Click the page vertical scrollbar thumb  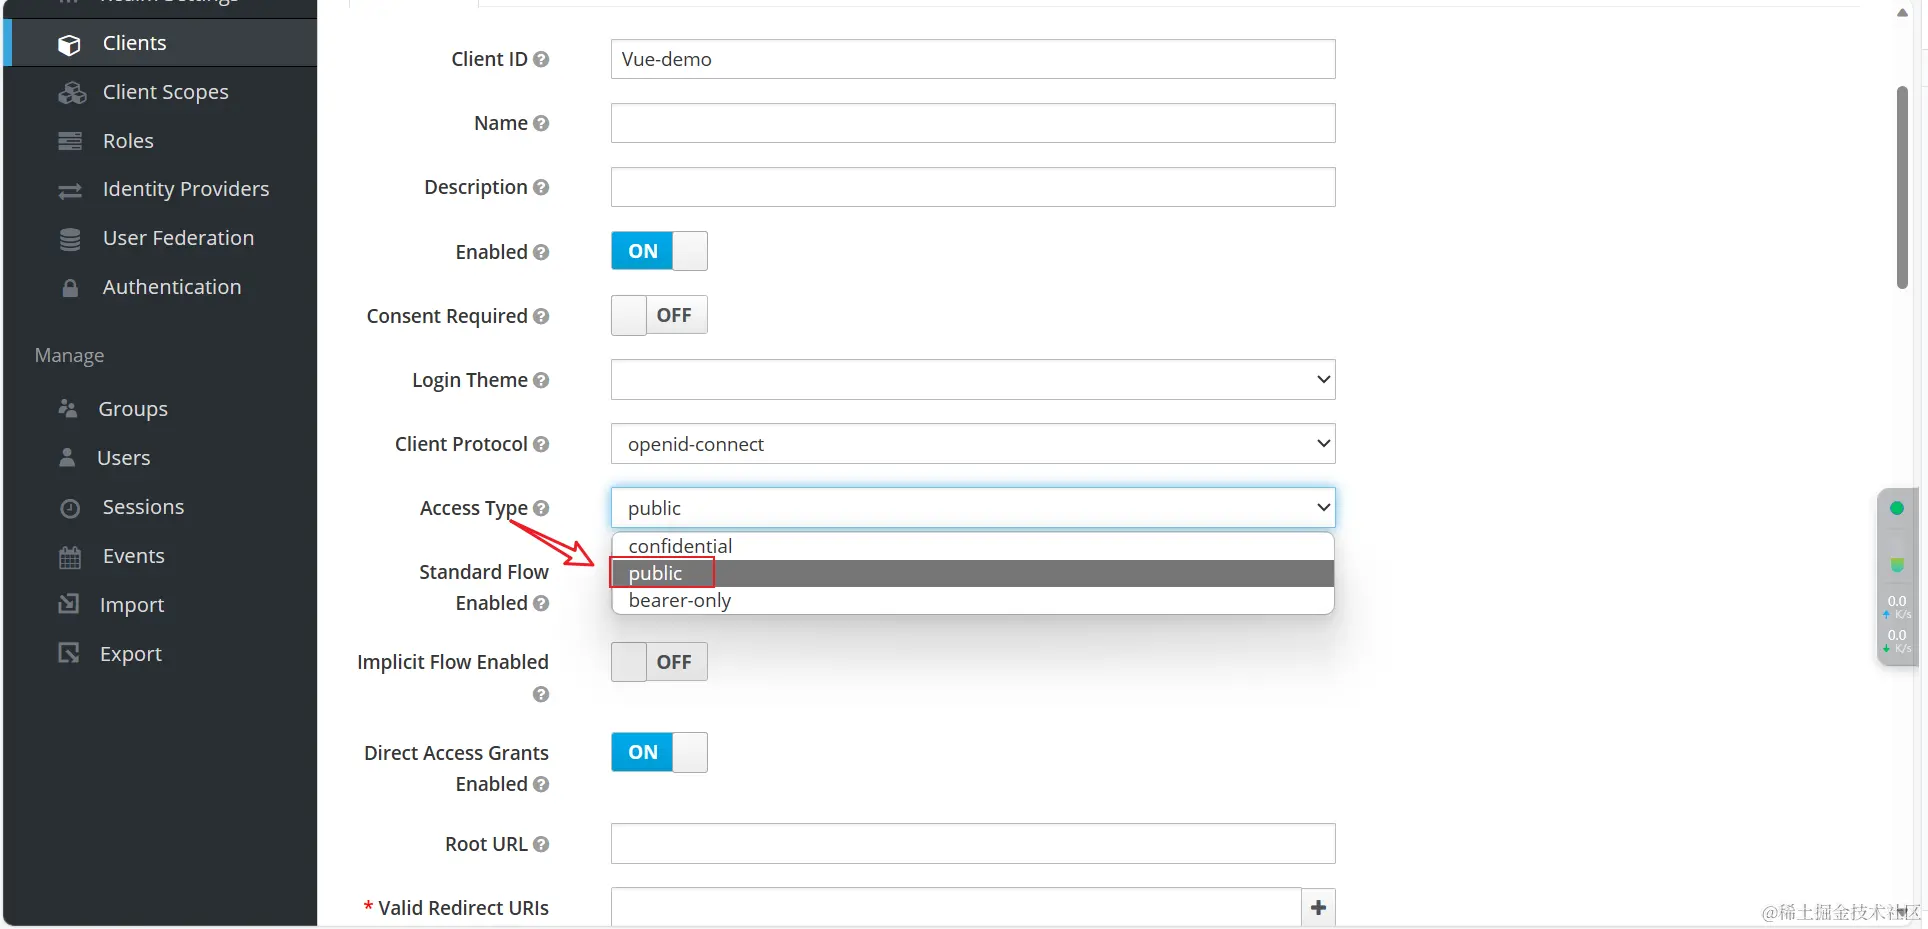tap(1902, 188)
